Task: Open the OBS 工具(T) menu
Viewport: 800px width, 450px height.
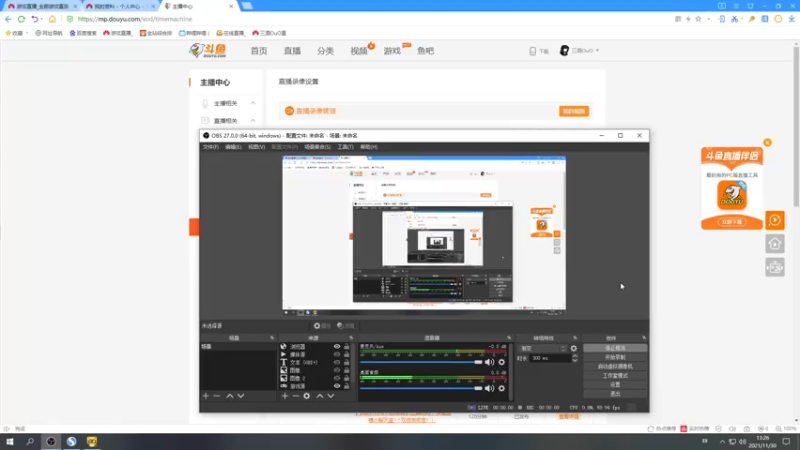Action: (x=345, y=147)
